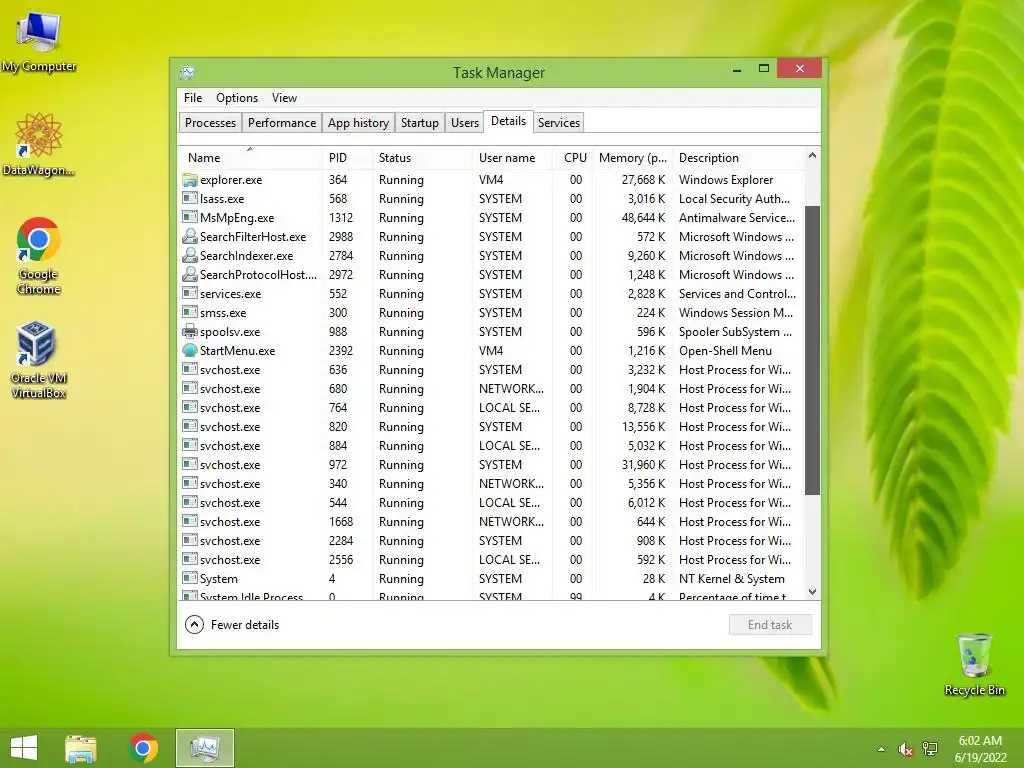The width and height of the screenshot is (1024, 768).
Task: Click the scrollbar down arrow
Action: tap(812, 592)
